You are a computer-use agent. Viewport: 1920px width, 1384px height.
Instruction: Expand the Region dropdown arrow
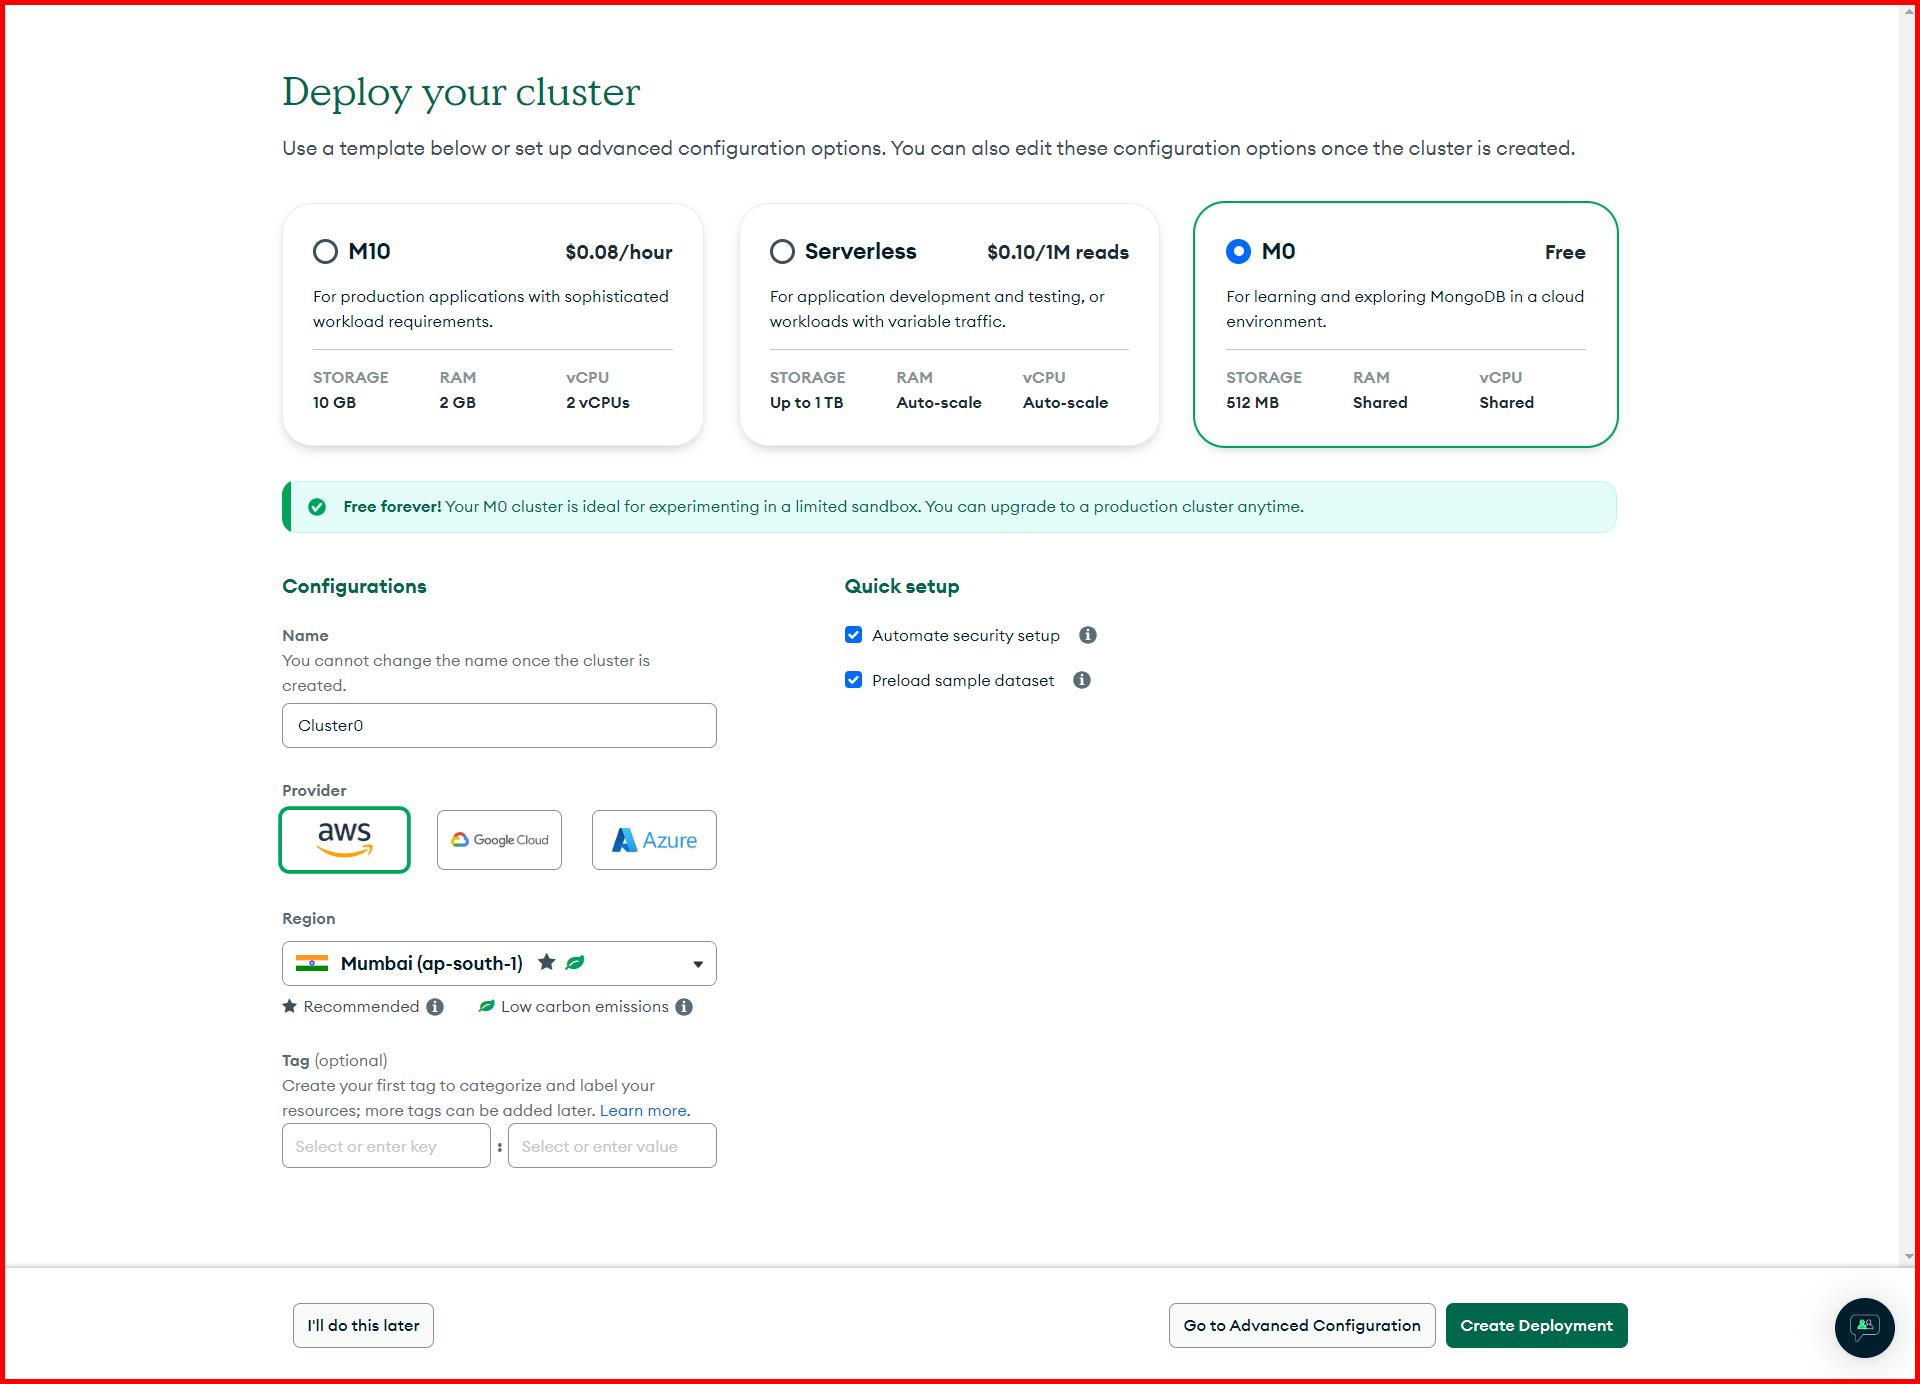pos(698,964)
